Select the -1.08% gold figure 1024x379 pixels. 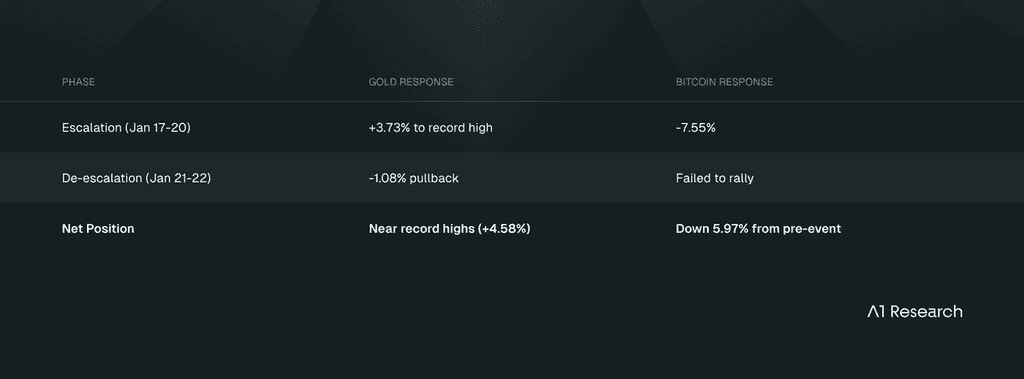(x=387, y=178)
